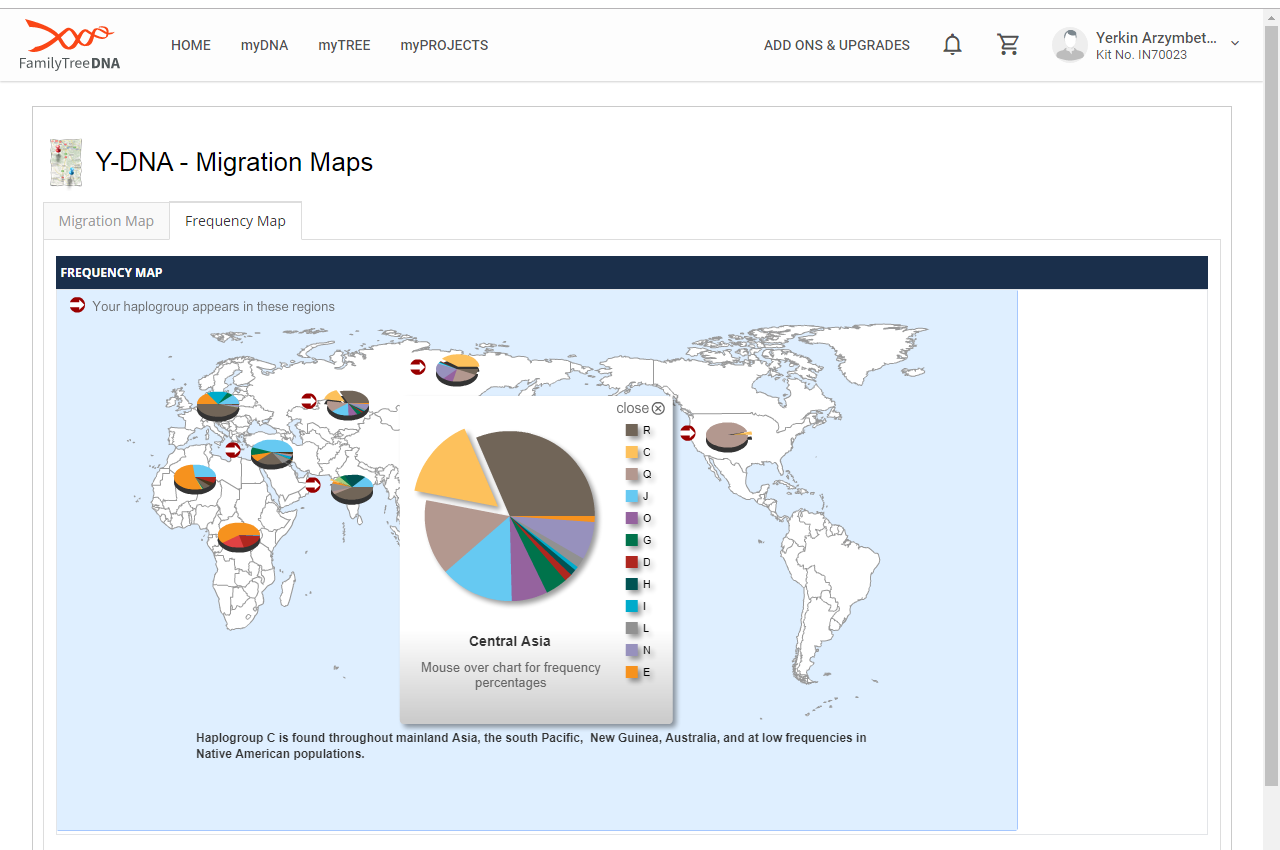Image resolution: width=1280 pixels, height=850 pixels.
Task: Open ADD ONS & UPGRADES
Action: (837, 45)
